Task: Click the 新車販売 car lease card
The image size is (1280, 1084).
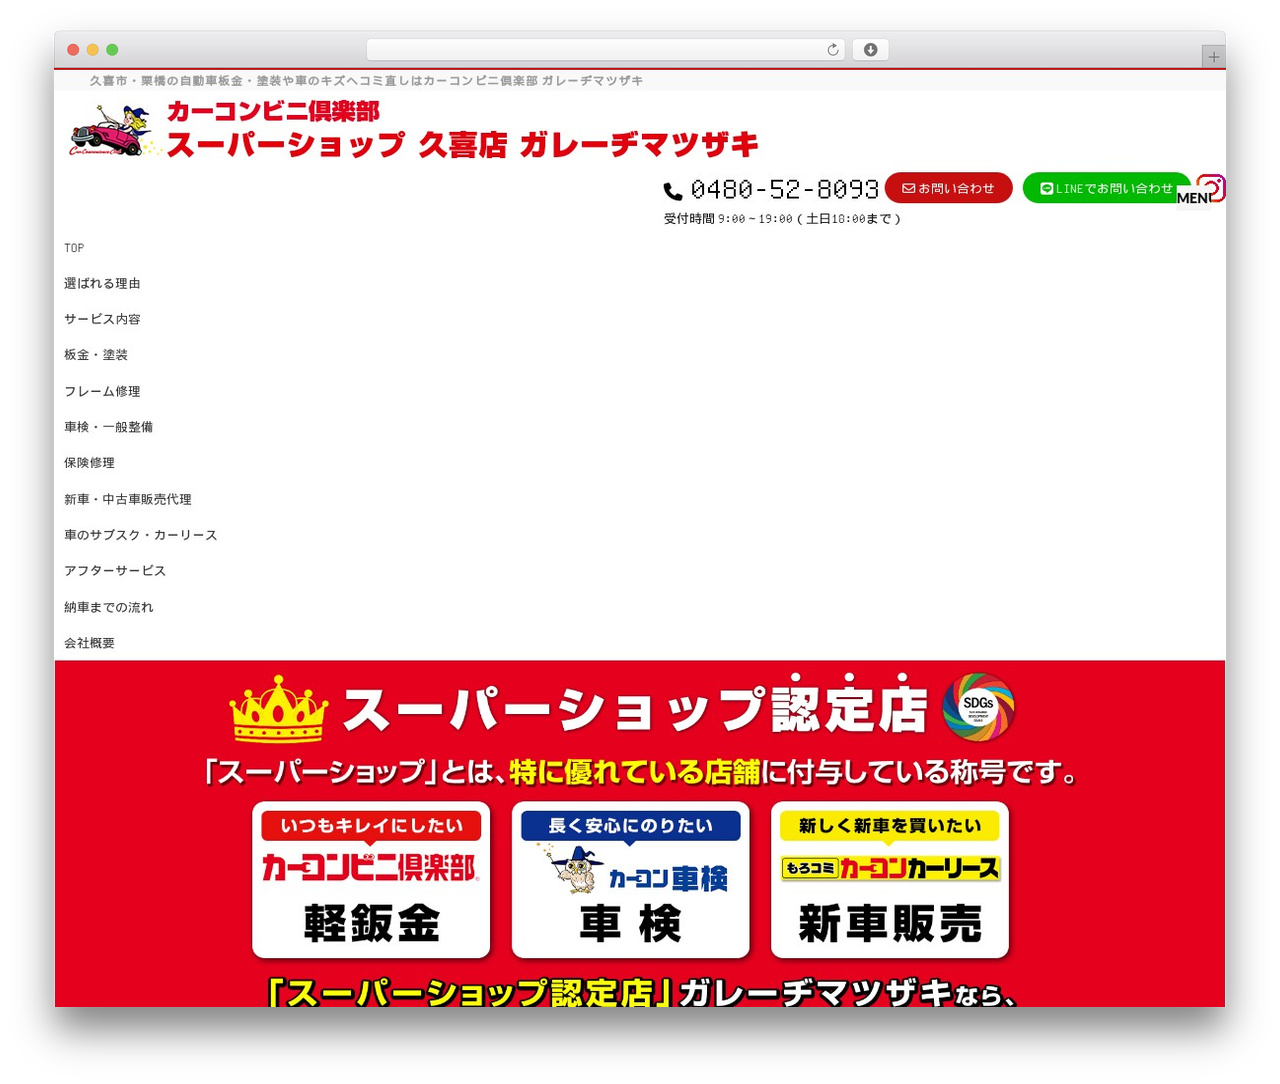Action: tap(890, 880)
